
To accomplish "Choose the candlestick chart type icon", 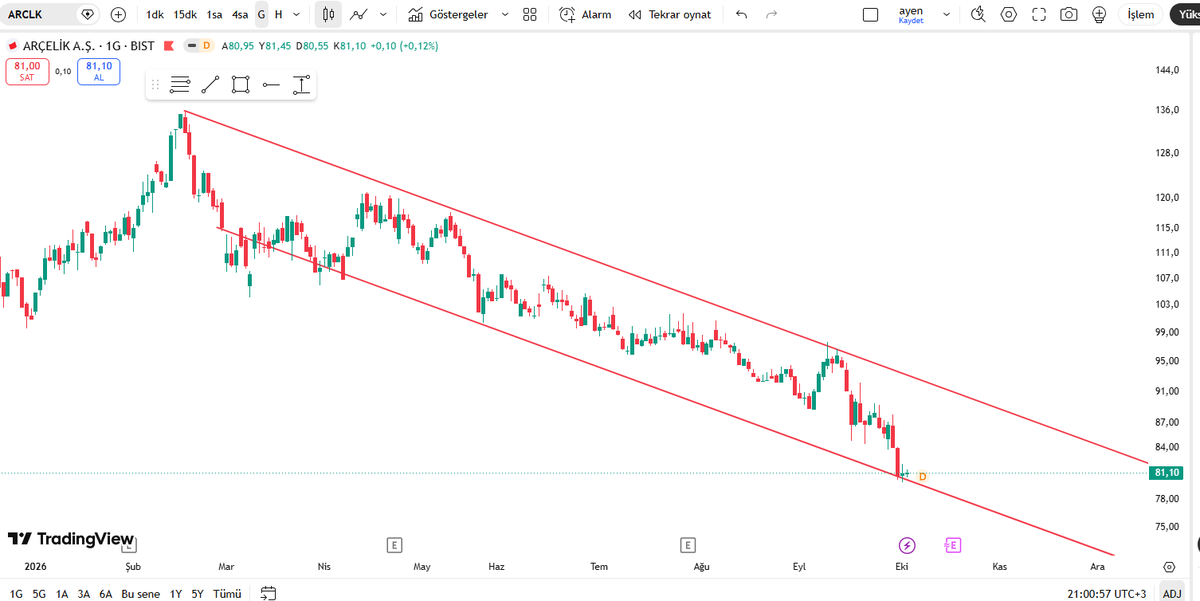I will tap(327, 15).
